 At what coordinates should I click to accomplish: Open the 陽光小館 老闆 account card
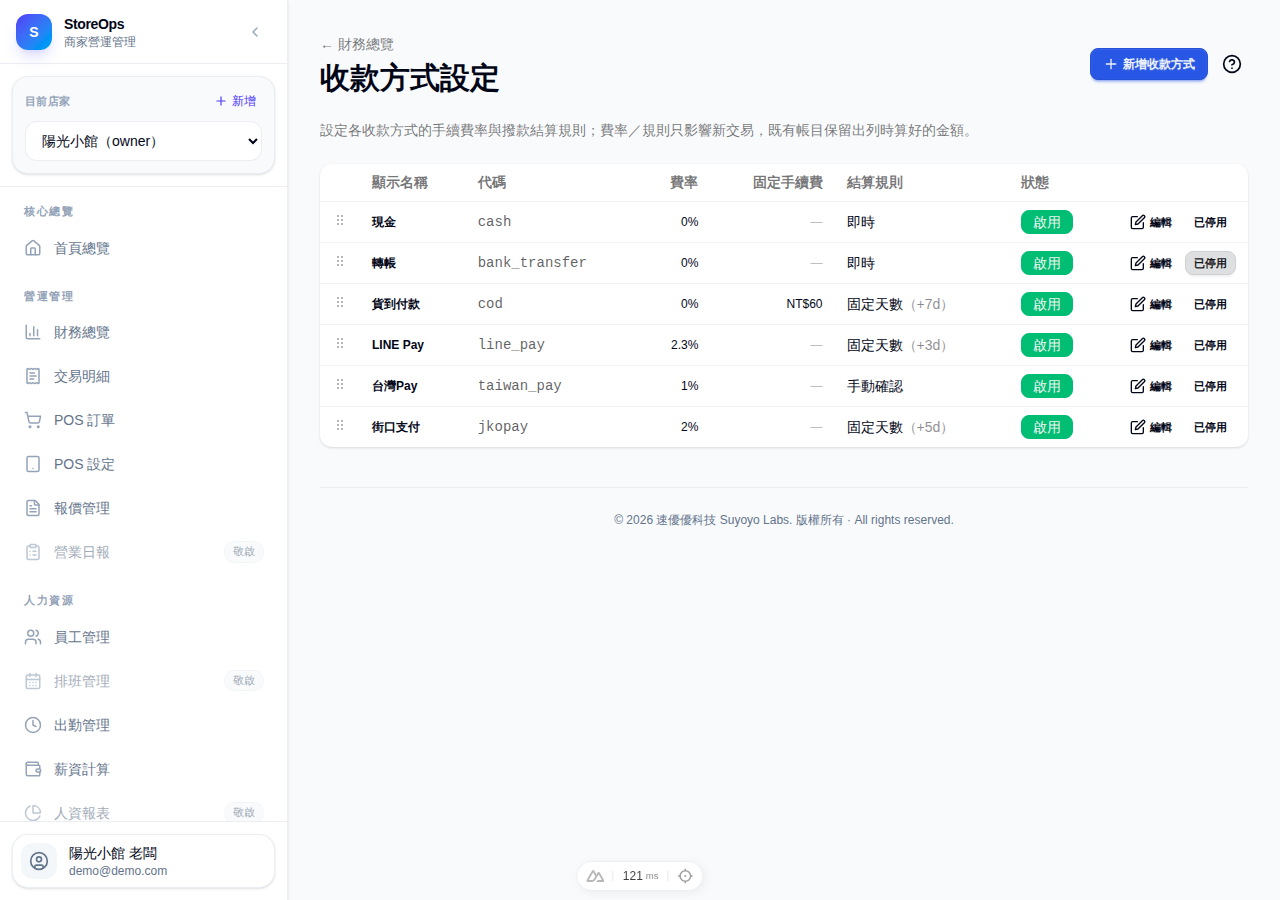(x=143, y=861)
